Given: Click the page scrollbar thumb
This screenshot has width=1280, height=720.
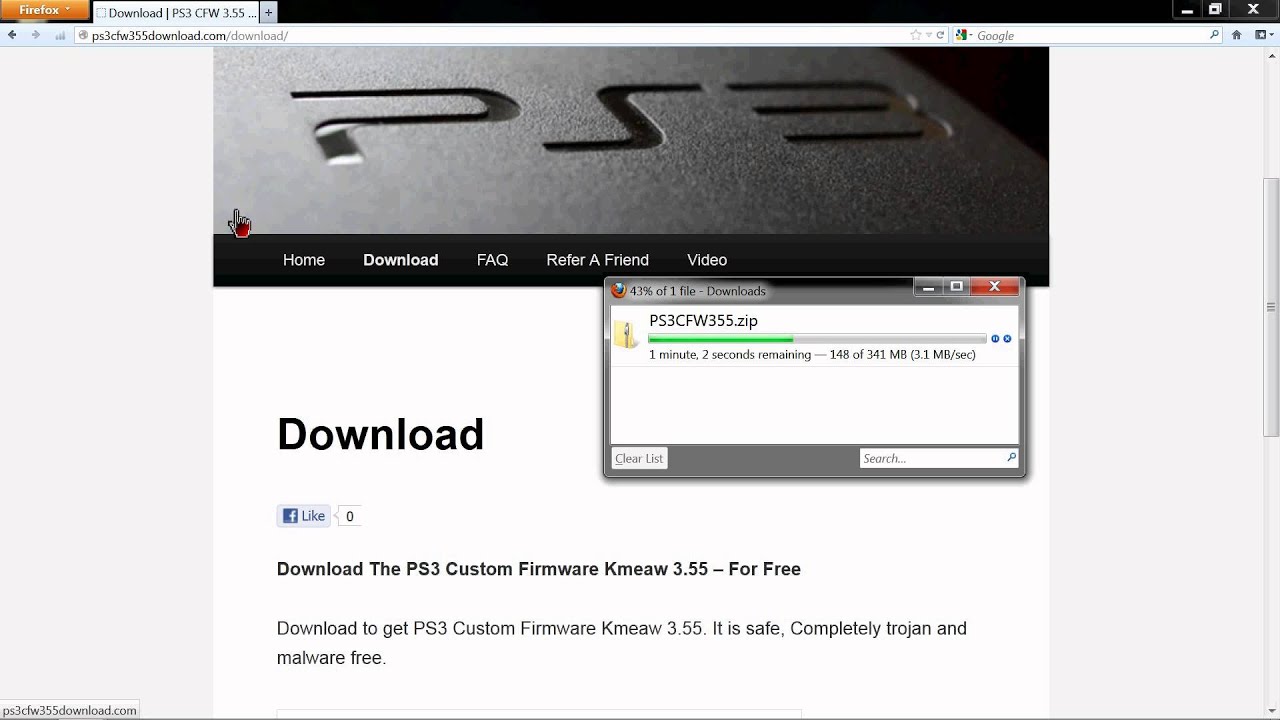Looking at the screenshot, I should (x=1271, y=307).
